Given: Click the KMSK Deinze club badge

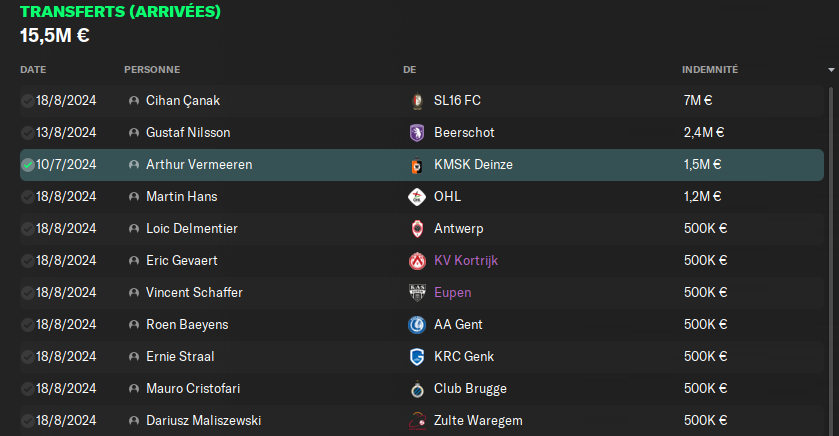Looking at the screenshot, I should coord(417,165).
